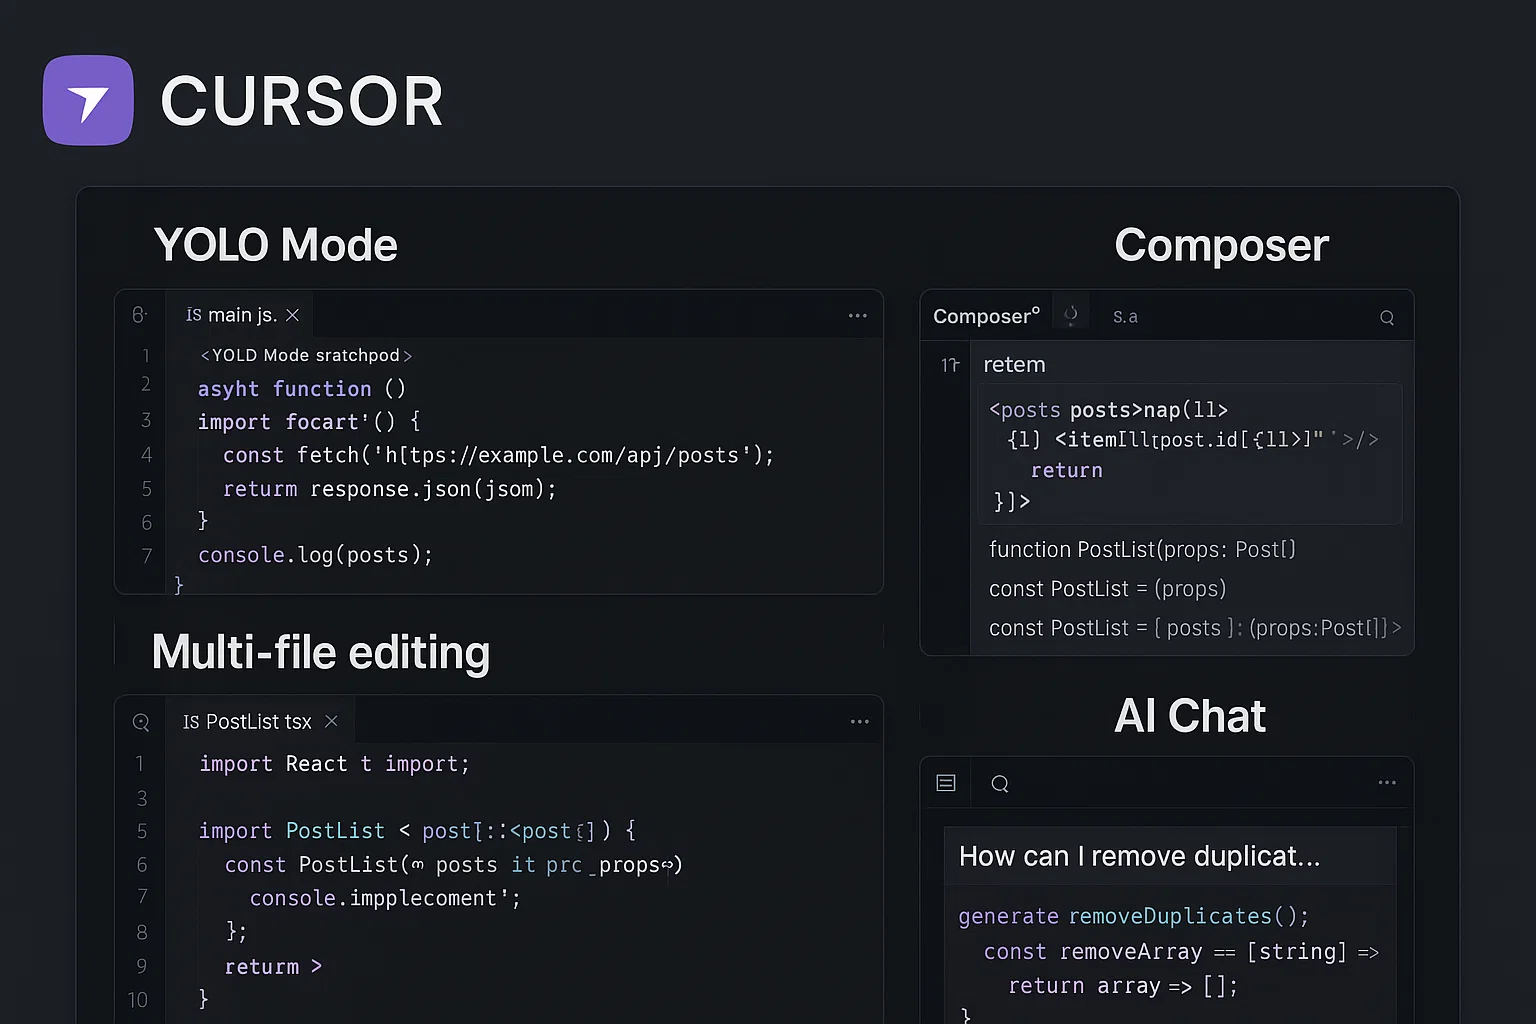
Task: Click line number 10 in PostList tsx editor
Action: 138,1000
